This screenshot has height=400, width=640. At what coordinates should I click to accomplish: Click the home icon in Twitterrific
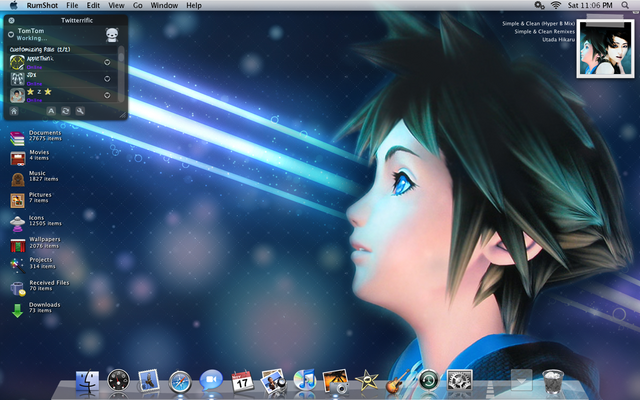(x=14, y=111)
